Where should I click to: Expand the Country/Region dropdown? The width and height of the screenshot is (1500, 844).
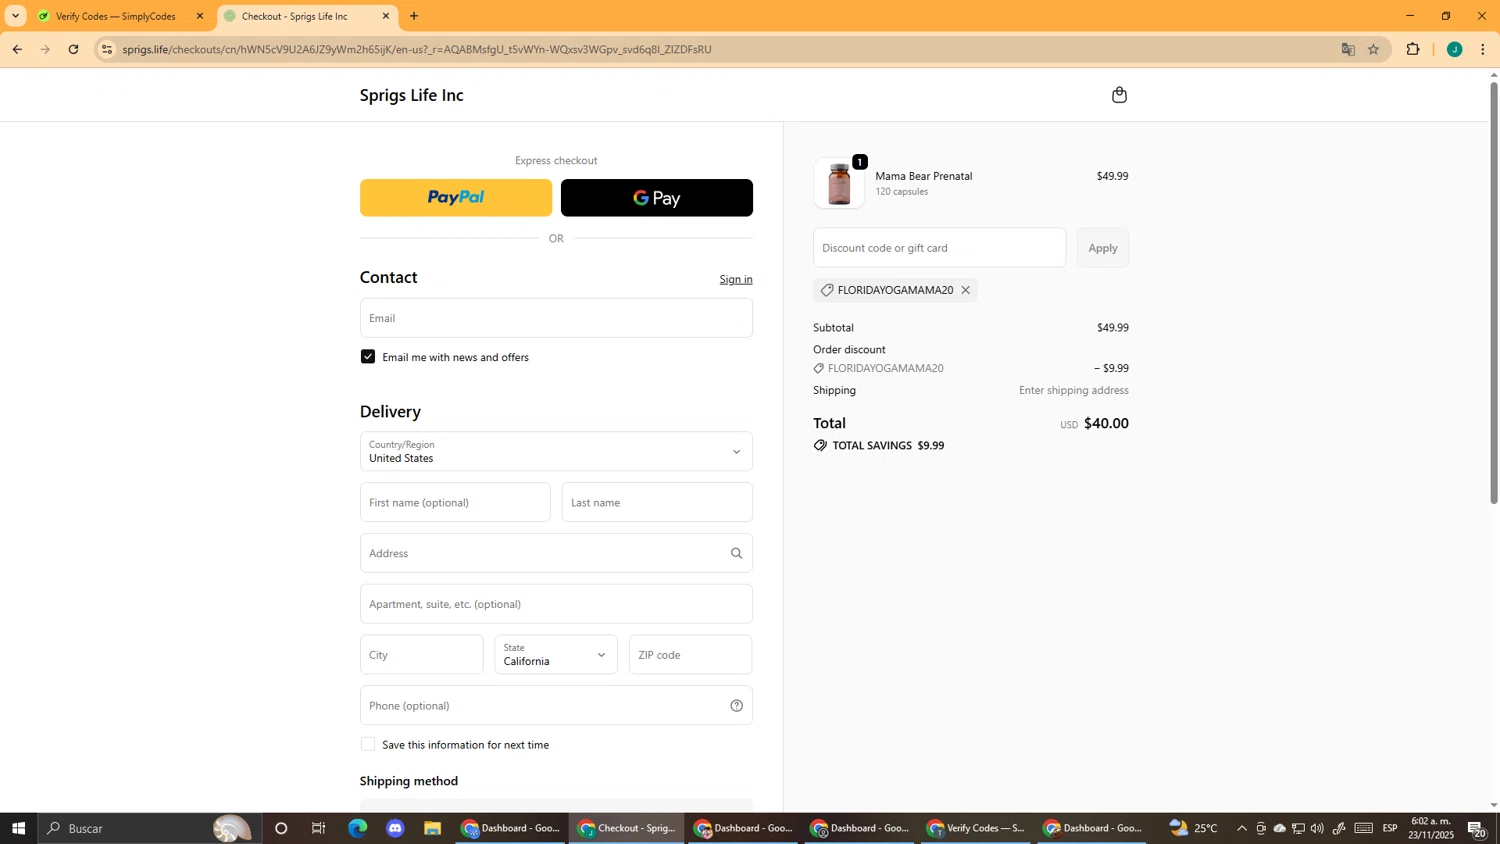(556, 451)
